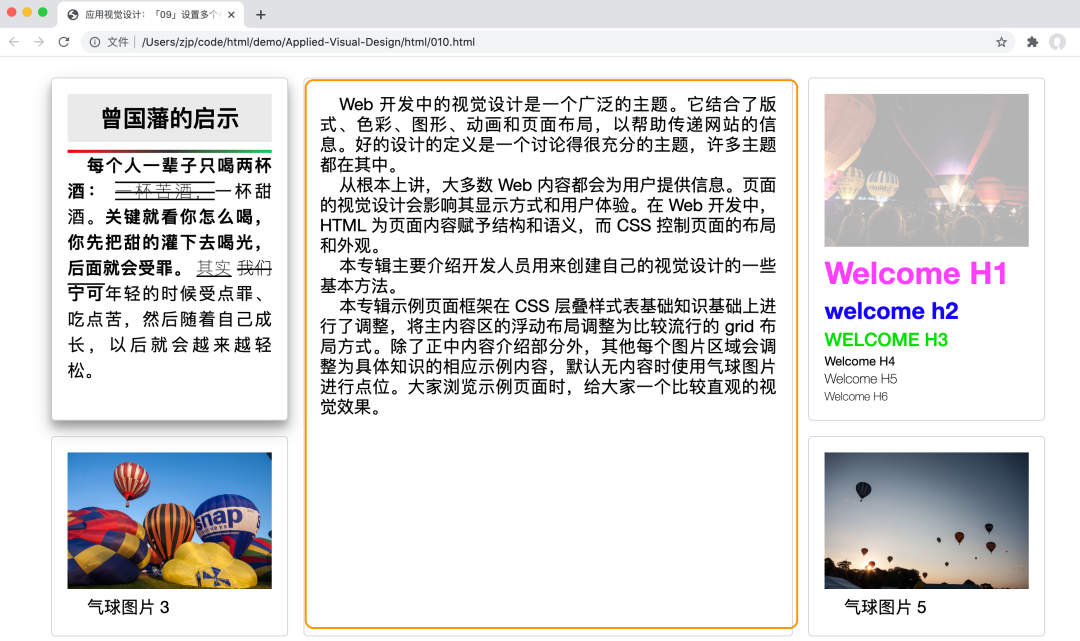Click the colorful balloon image 3
The image size is (1080, 641).
pos(169,521)
